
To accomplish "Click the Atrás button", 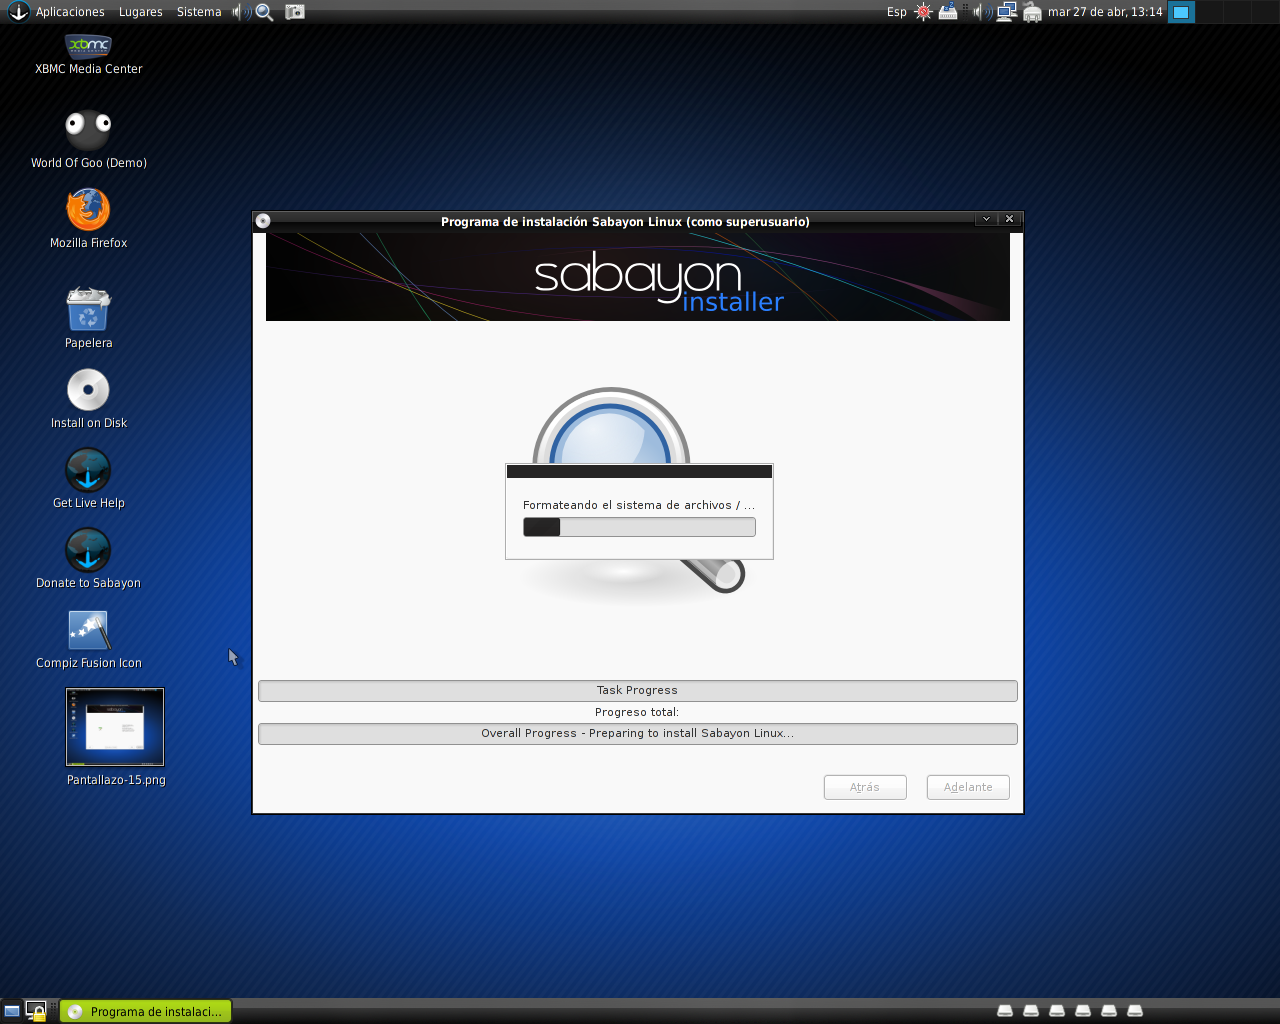I will pos(865,787).
